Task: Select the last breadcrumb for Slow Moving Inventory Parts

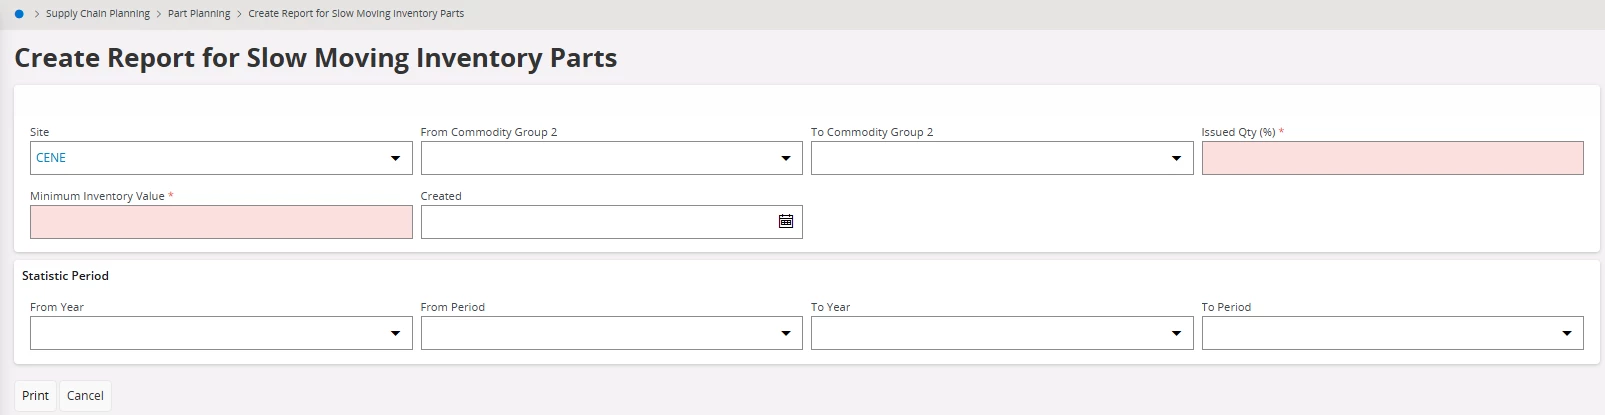Action: pos(356,14)
